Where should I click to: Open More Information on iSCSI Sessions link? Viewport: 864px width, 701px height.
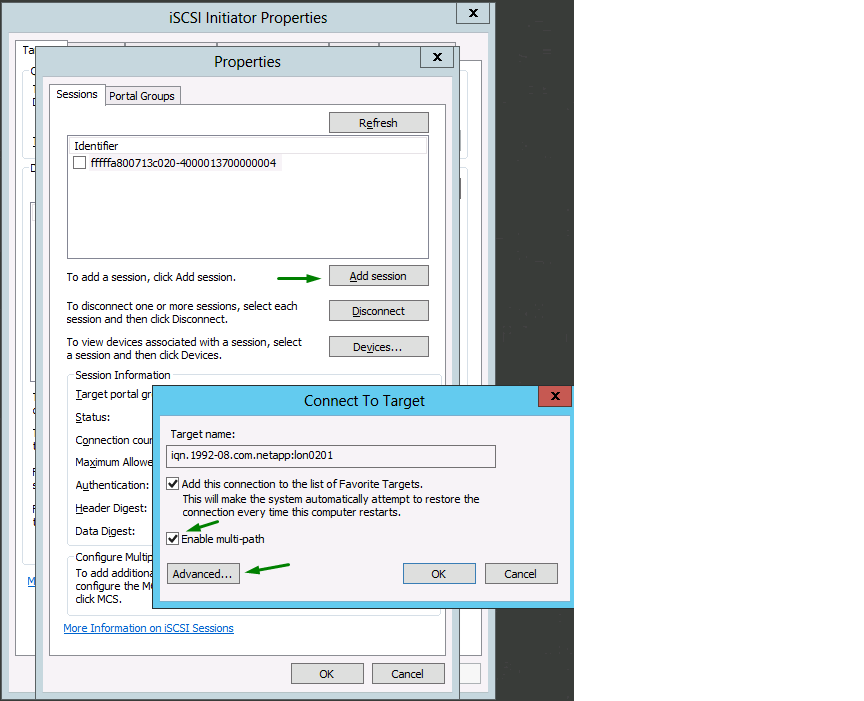pos(148,628)
